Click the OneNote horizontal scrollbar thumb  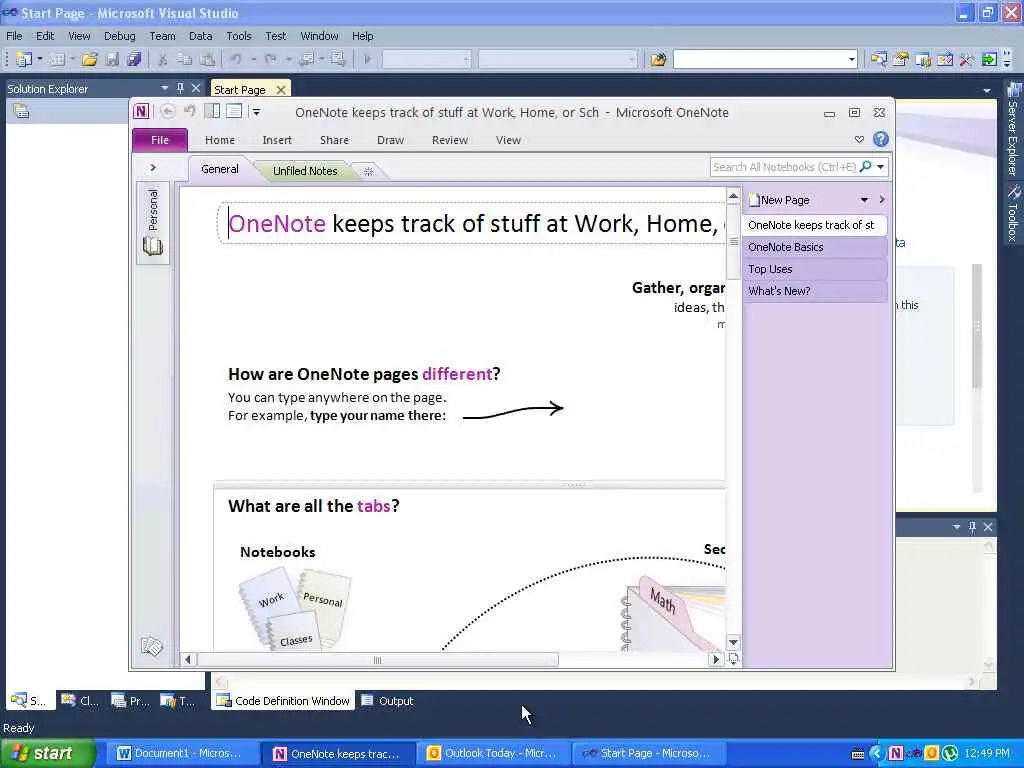tap(377, 660)
